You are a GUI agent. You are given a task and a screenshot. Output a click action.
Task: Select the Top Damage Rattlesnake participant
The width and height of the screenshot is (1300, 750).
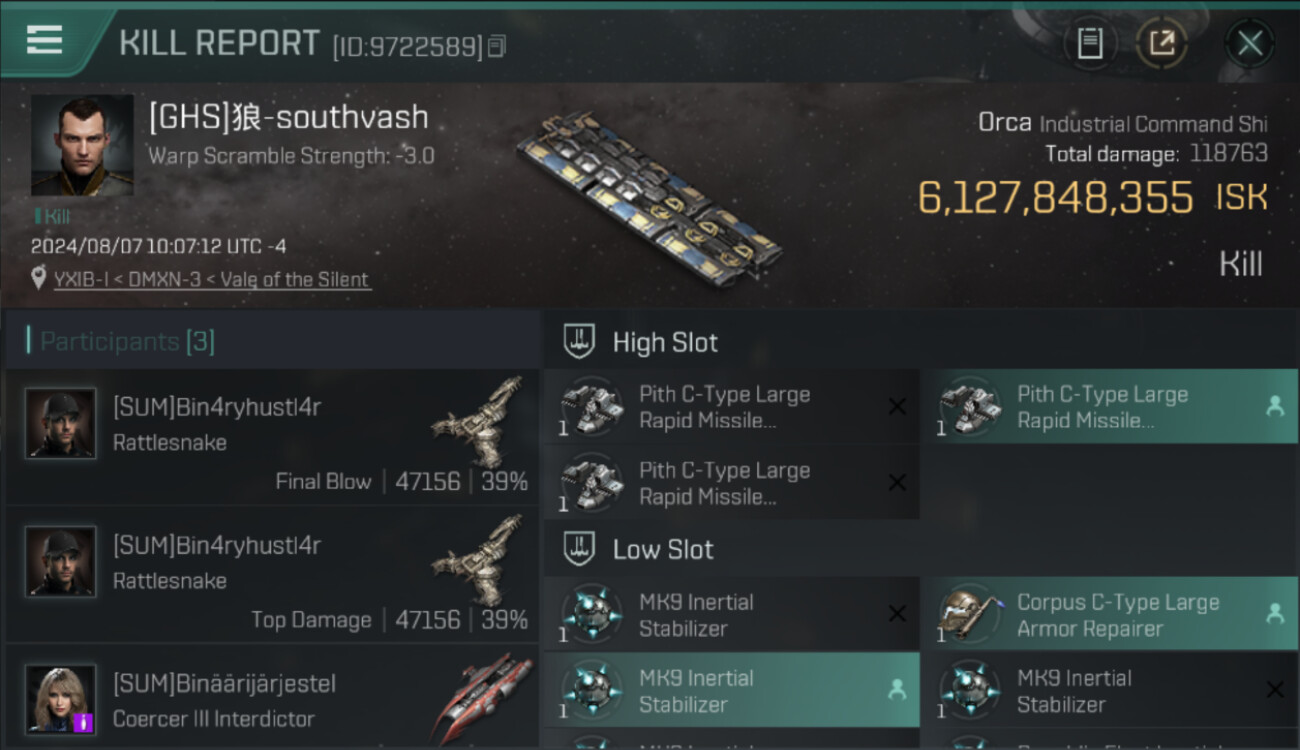click(272, 576)
